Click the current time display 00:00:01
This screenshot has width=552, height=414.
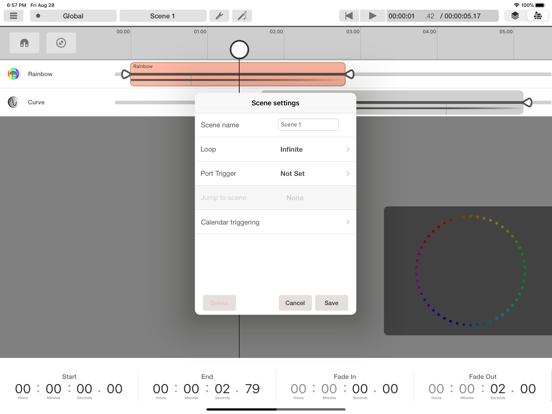[401, 16]
